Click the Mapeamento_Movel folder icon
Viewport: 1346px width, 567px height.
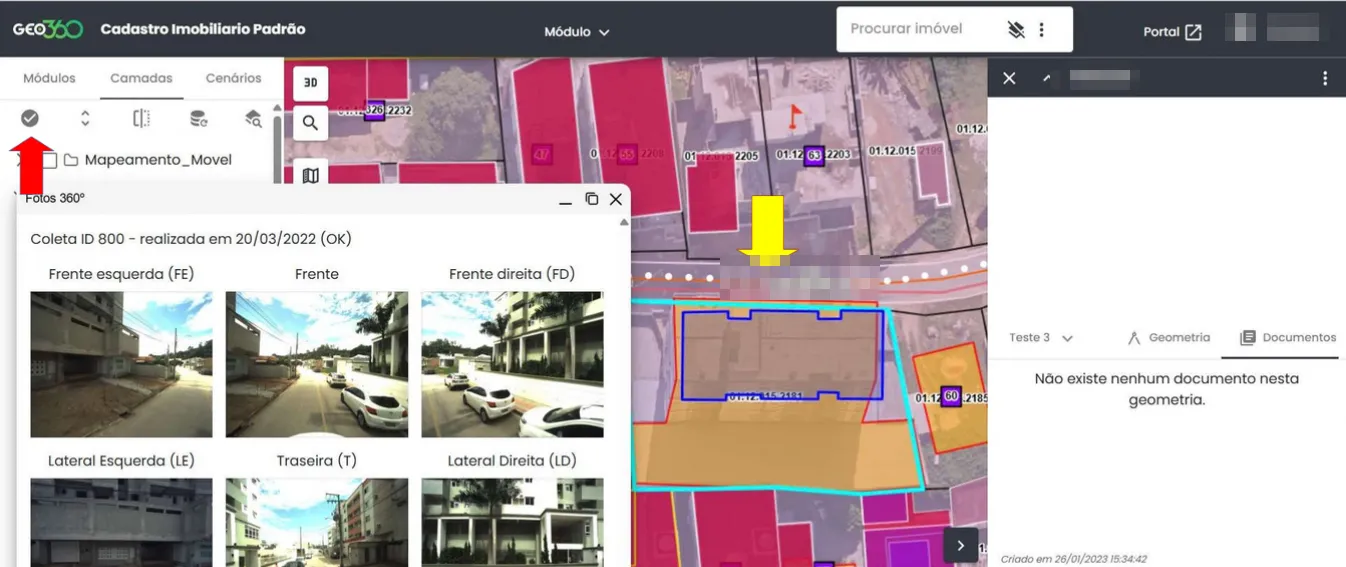pyautogui.click(x=71, y=160)
